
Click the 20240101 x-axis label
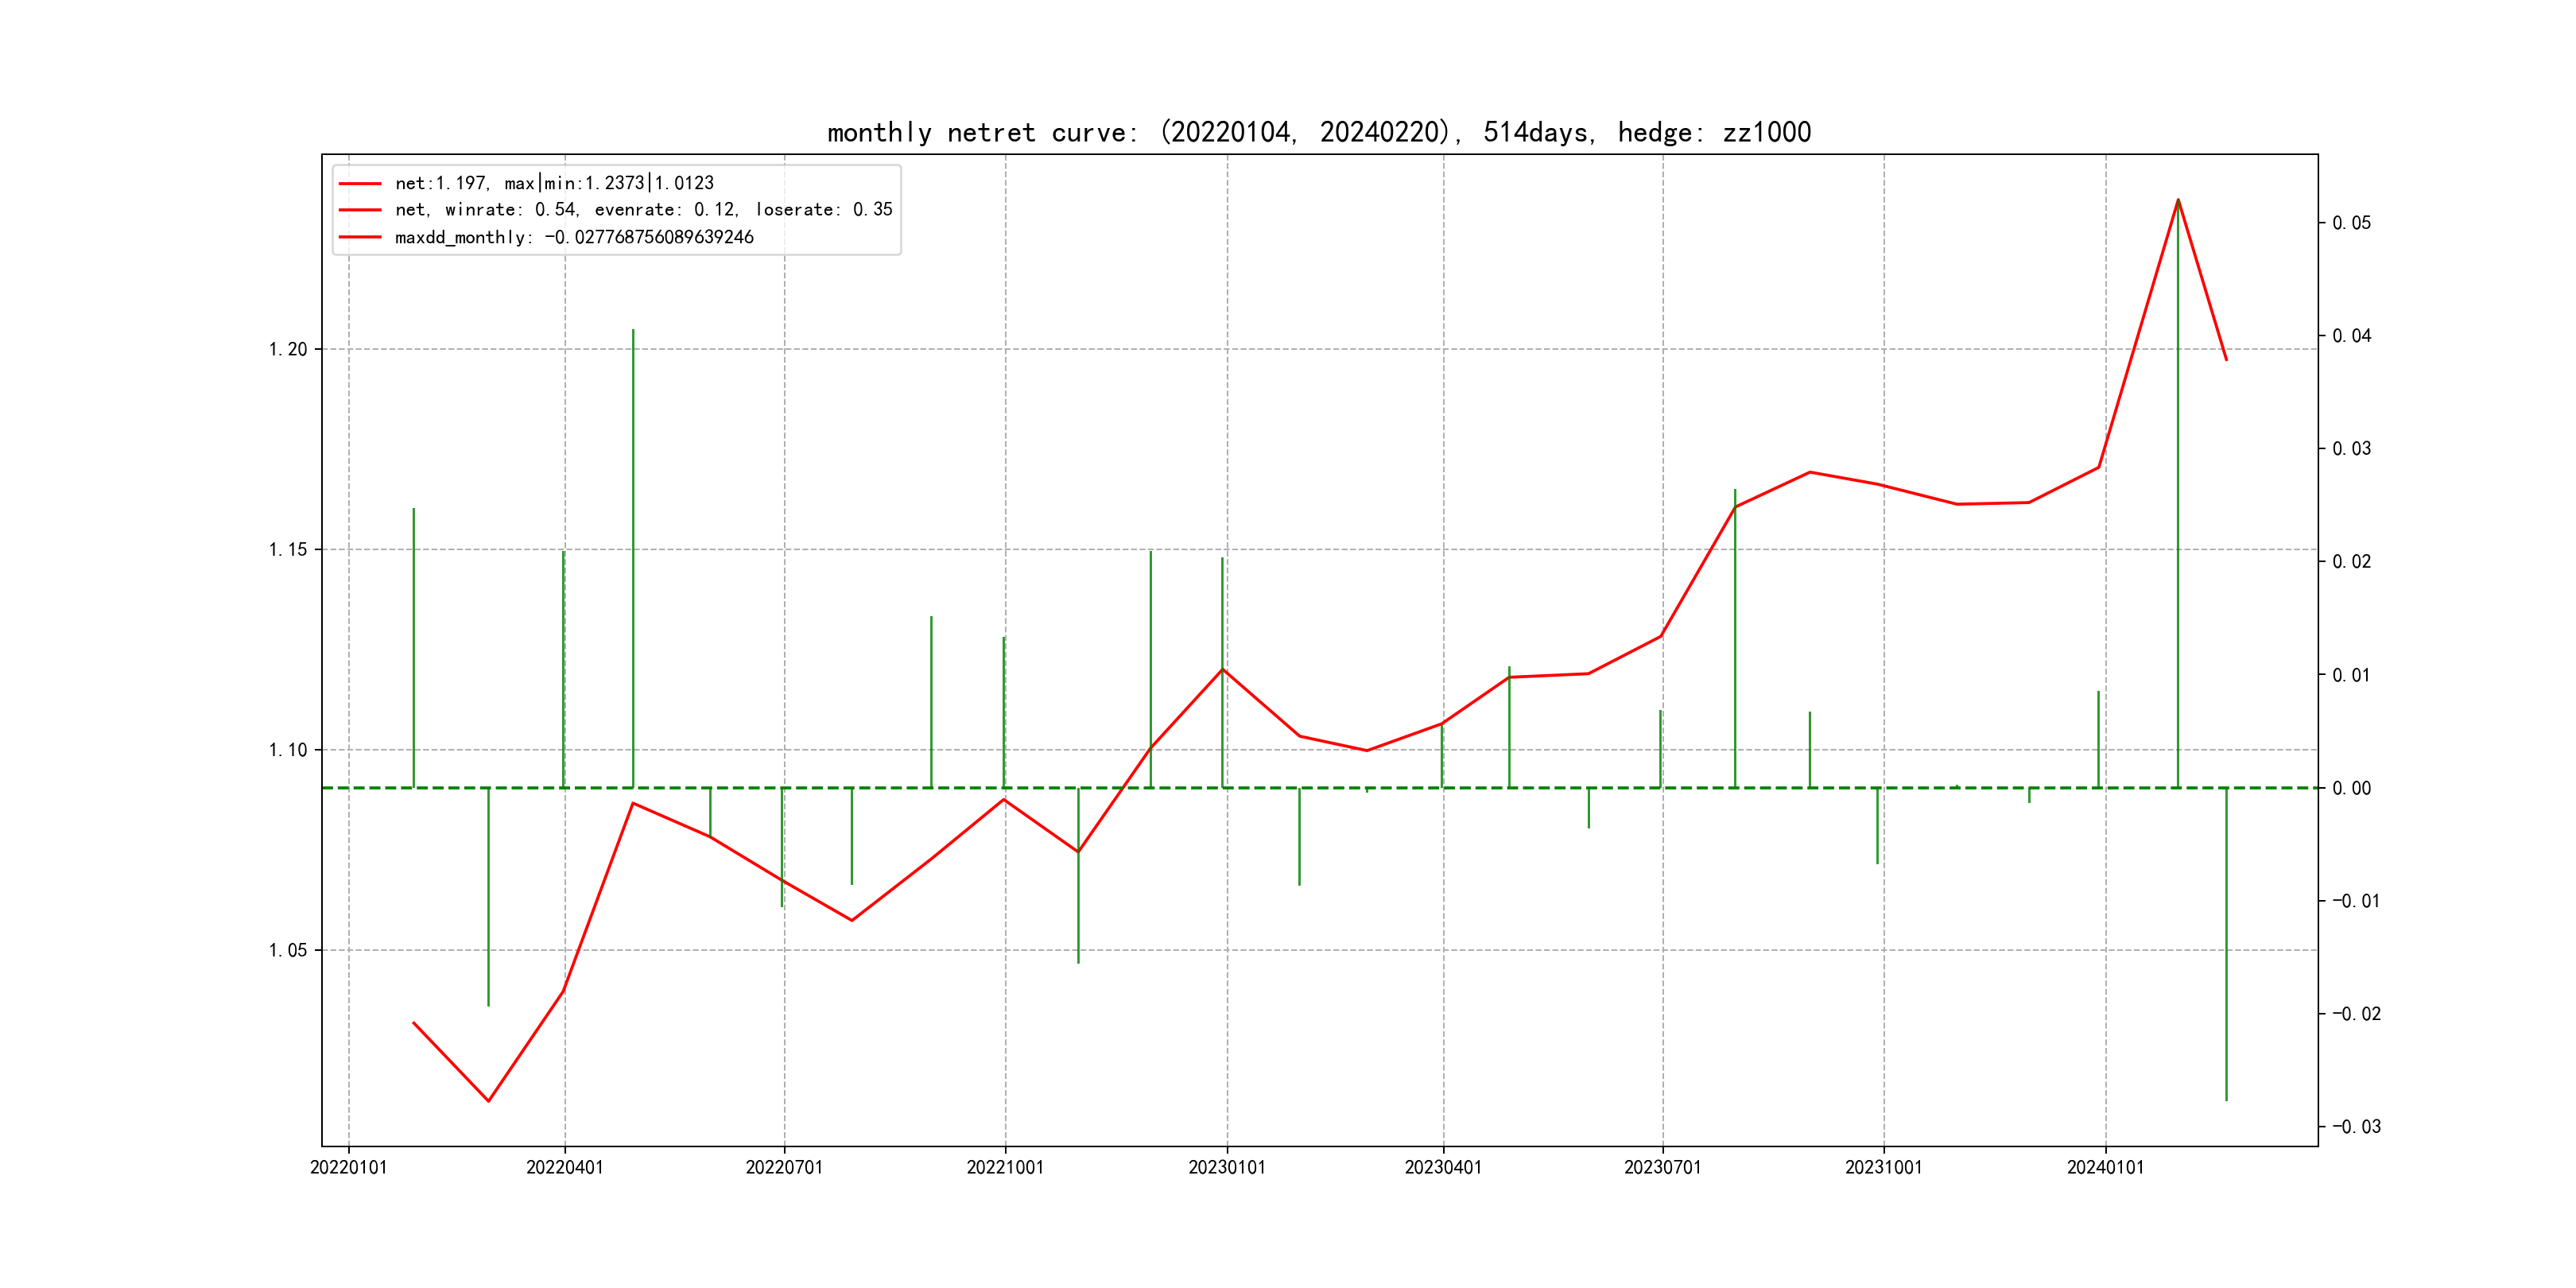(2105, 1167)
